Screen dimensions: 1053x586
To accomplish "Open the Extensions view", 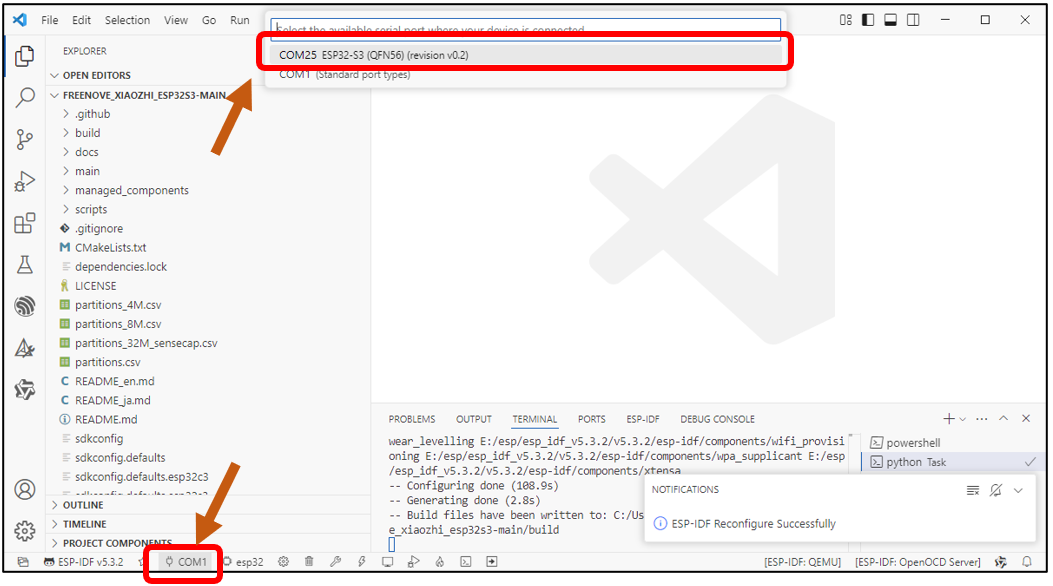I will [25, 223].
